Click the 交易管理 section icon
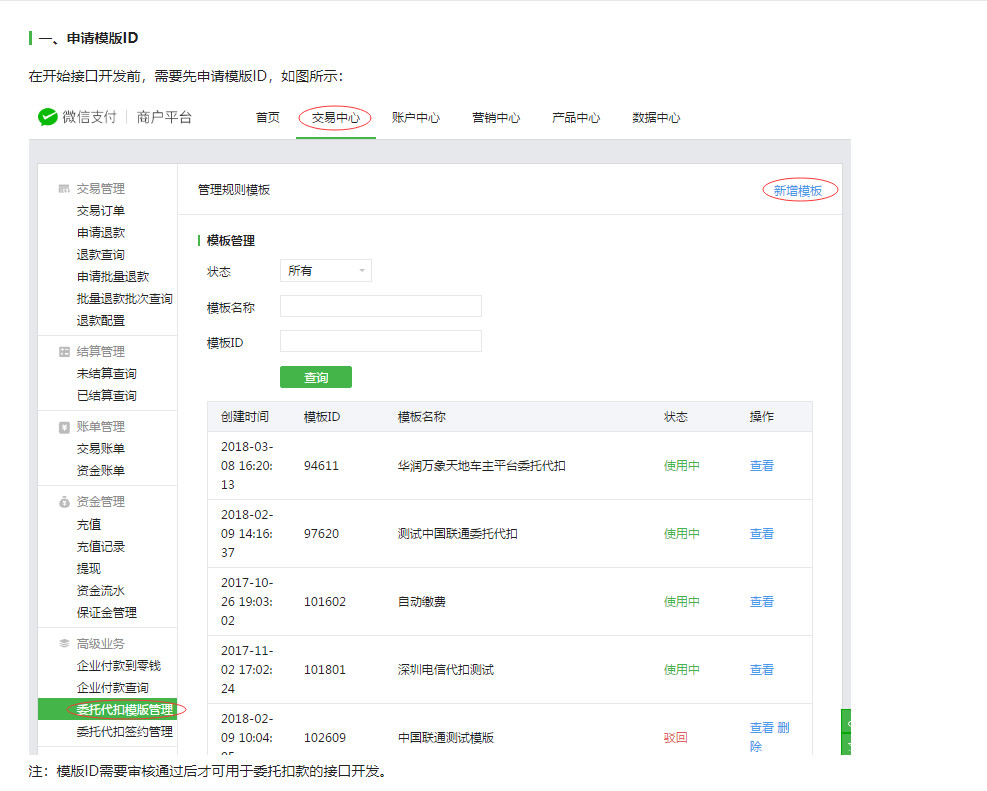The image size is (987, 791). (x=64, y=189)
